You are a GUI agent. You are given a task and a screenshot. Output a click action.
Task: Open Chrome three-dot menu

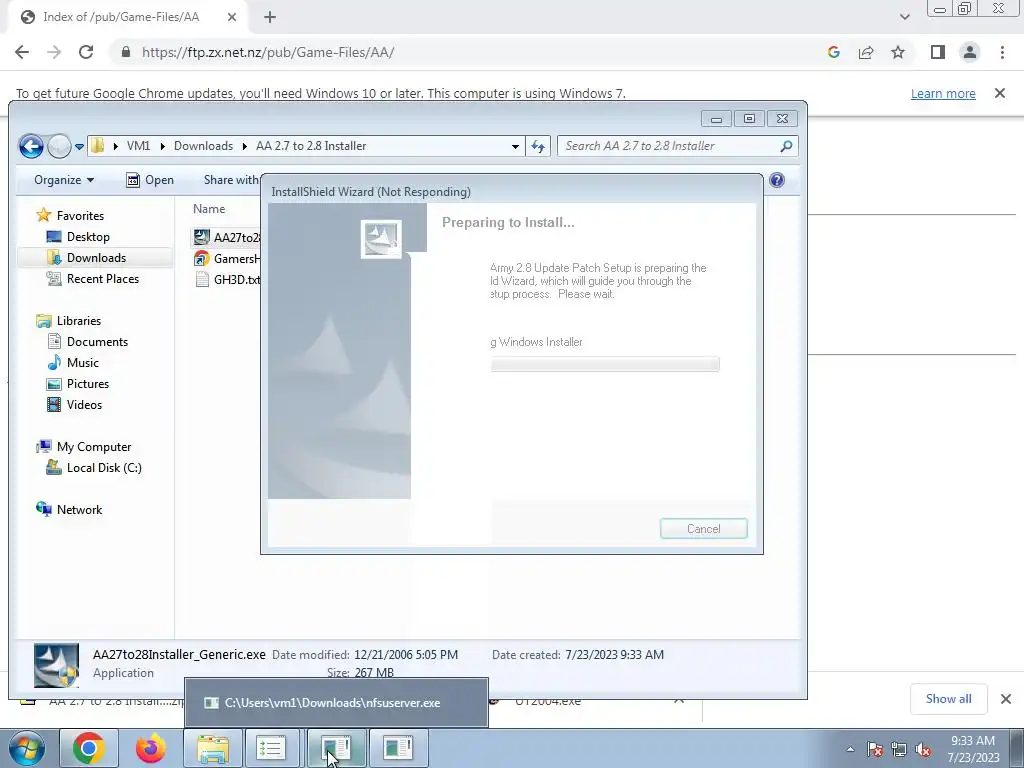point(1002,52)
